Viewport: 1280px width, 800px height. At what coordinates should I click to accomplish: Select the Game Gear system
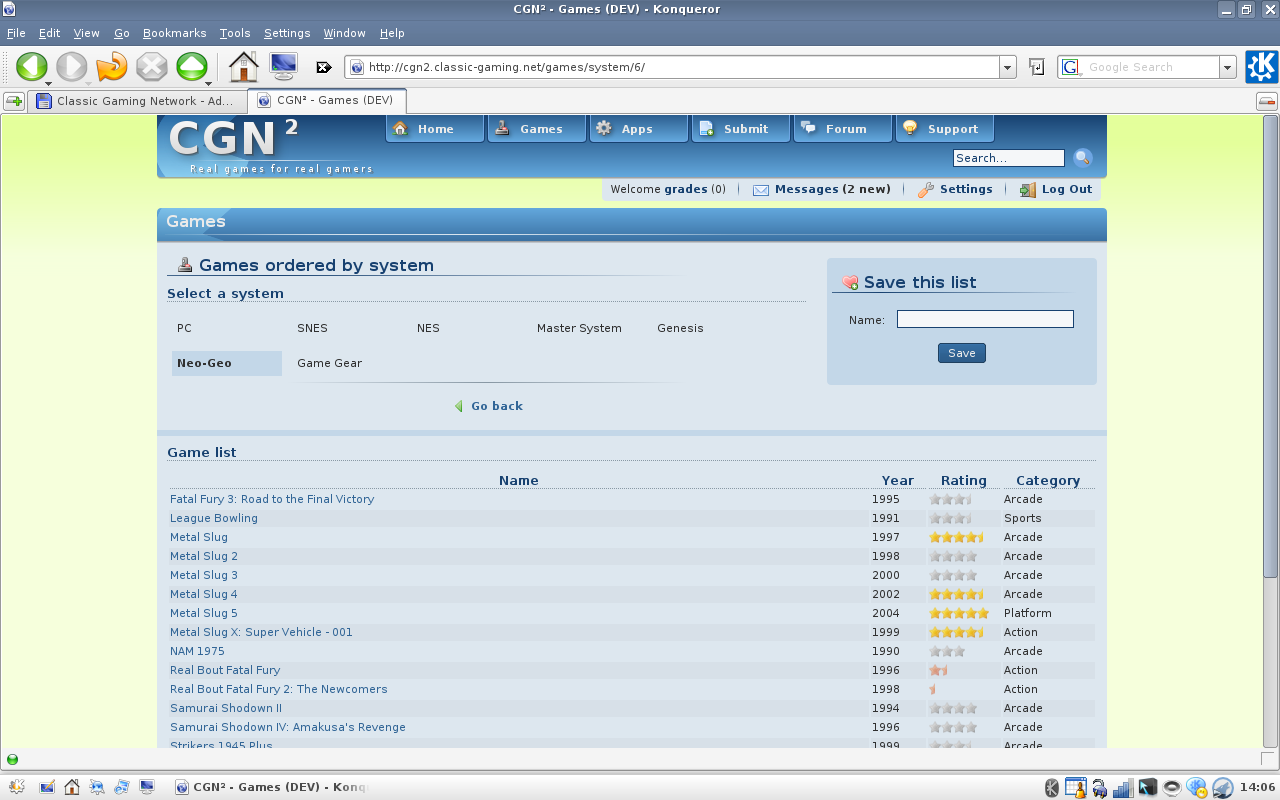[x=329, y=363]
